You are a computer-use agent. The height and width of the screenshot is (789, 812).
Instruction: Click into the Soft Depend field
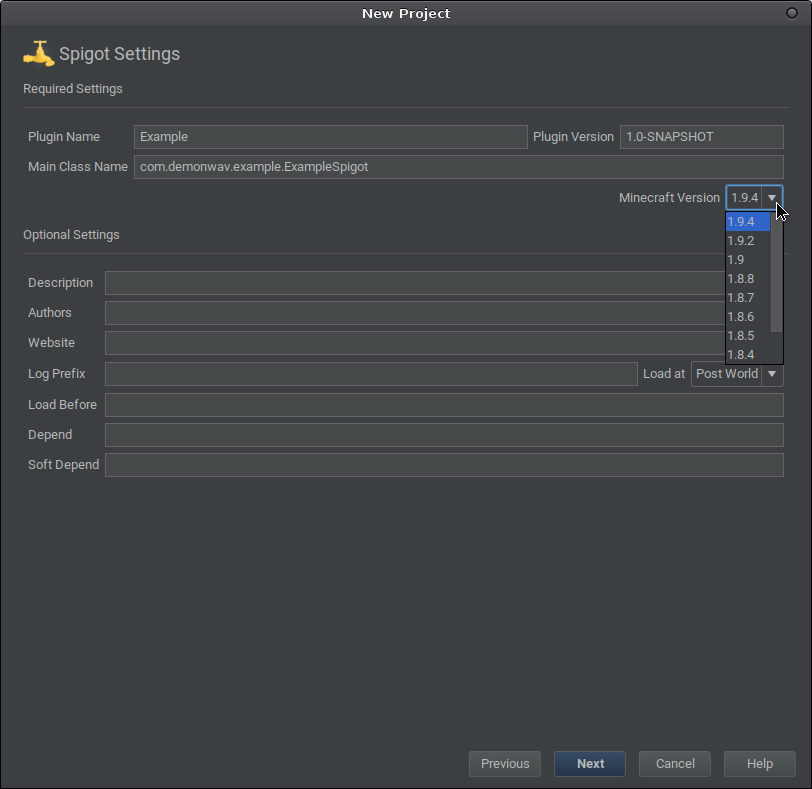tap(444, 465)
